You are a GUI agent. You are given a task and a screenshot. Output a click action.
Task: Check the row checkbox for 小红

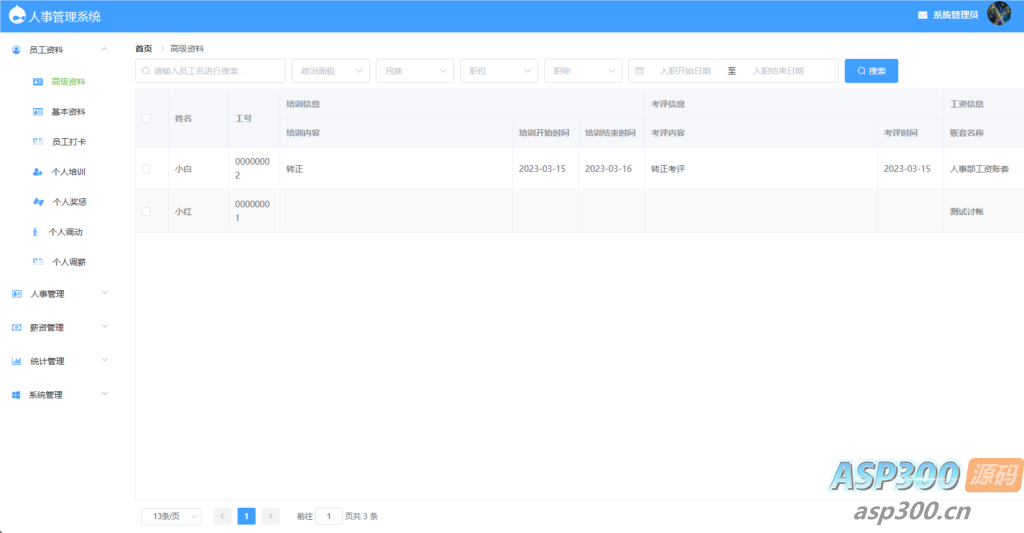tap(146, 211)
